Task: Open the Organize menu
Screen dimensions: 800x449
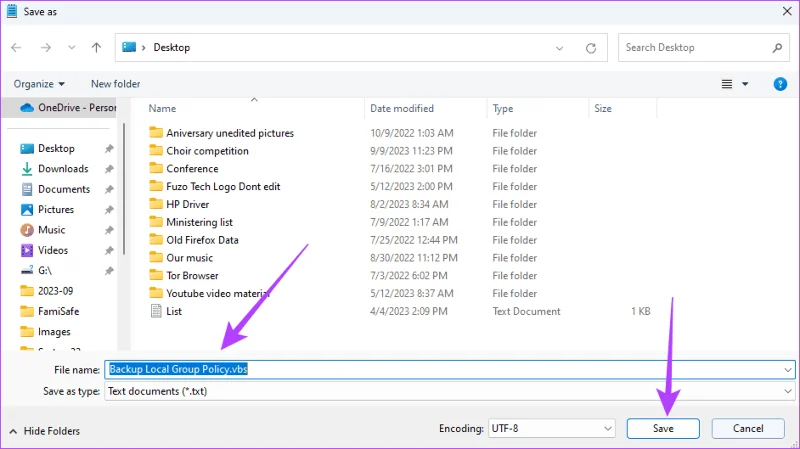Action: coord(39,84)
